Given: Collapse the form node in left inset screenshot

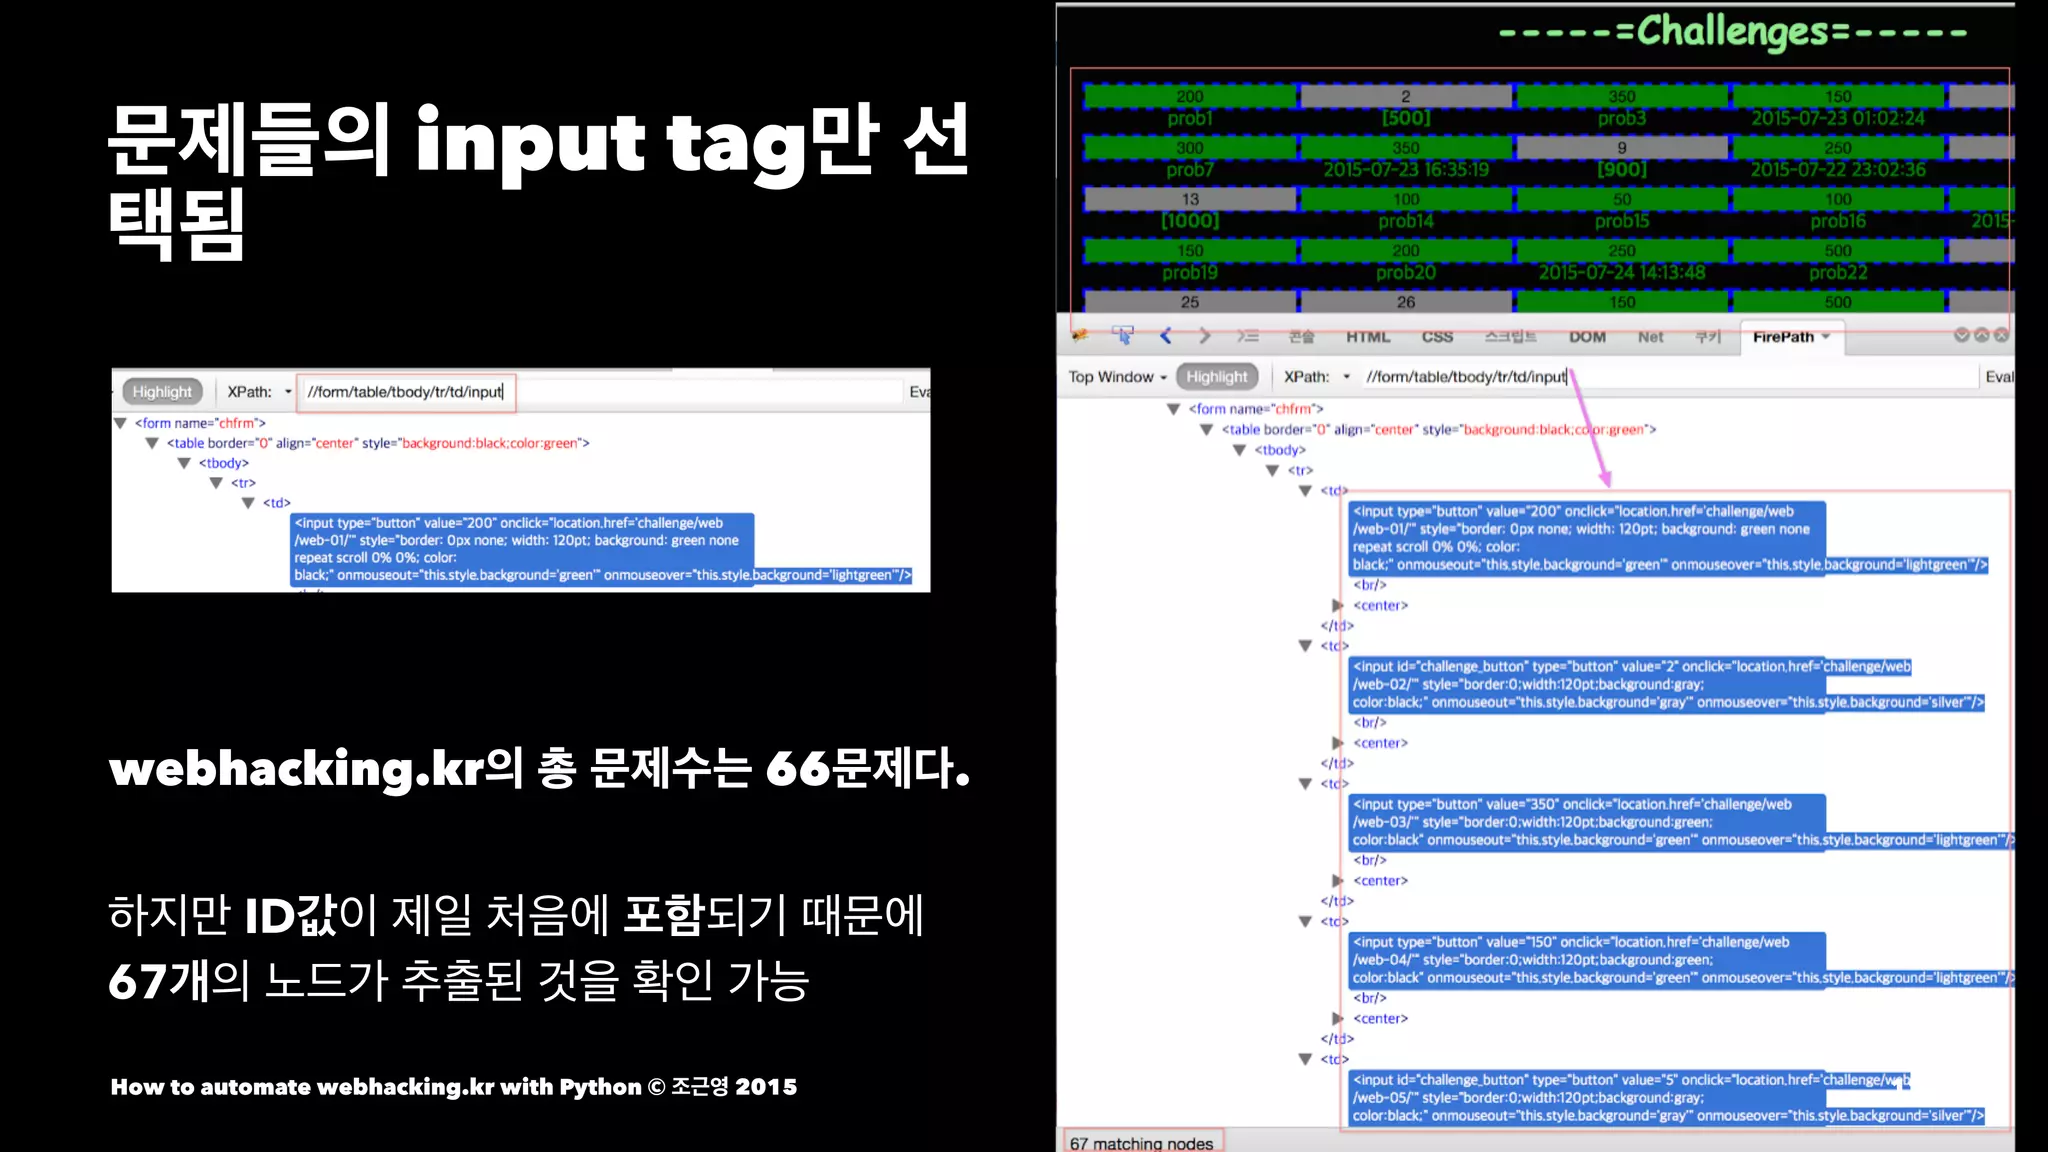Looking at the screenshot, I should click(120, 423).
